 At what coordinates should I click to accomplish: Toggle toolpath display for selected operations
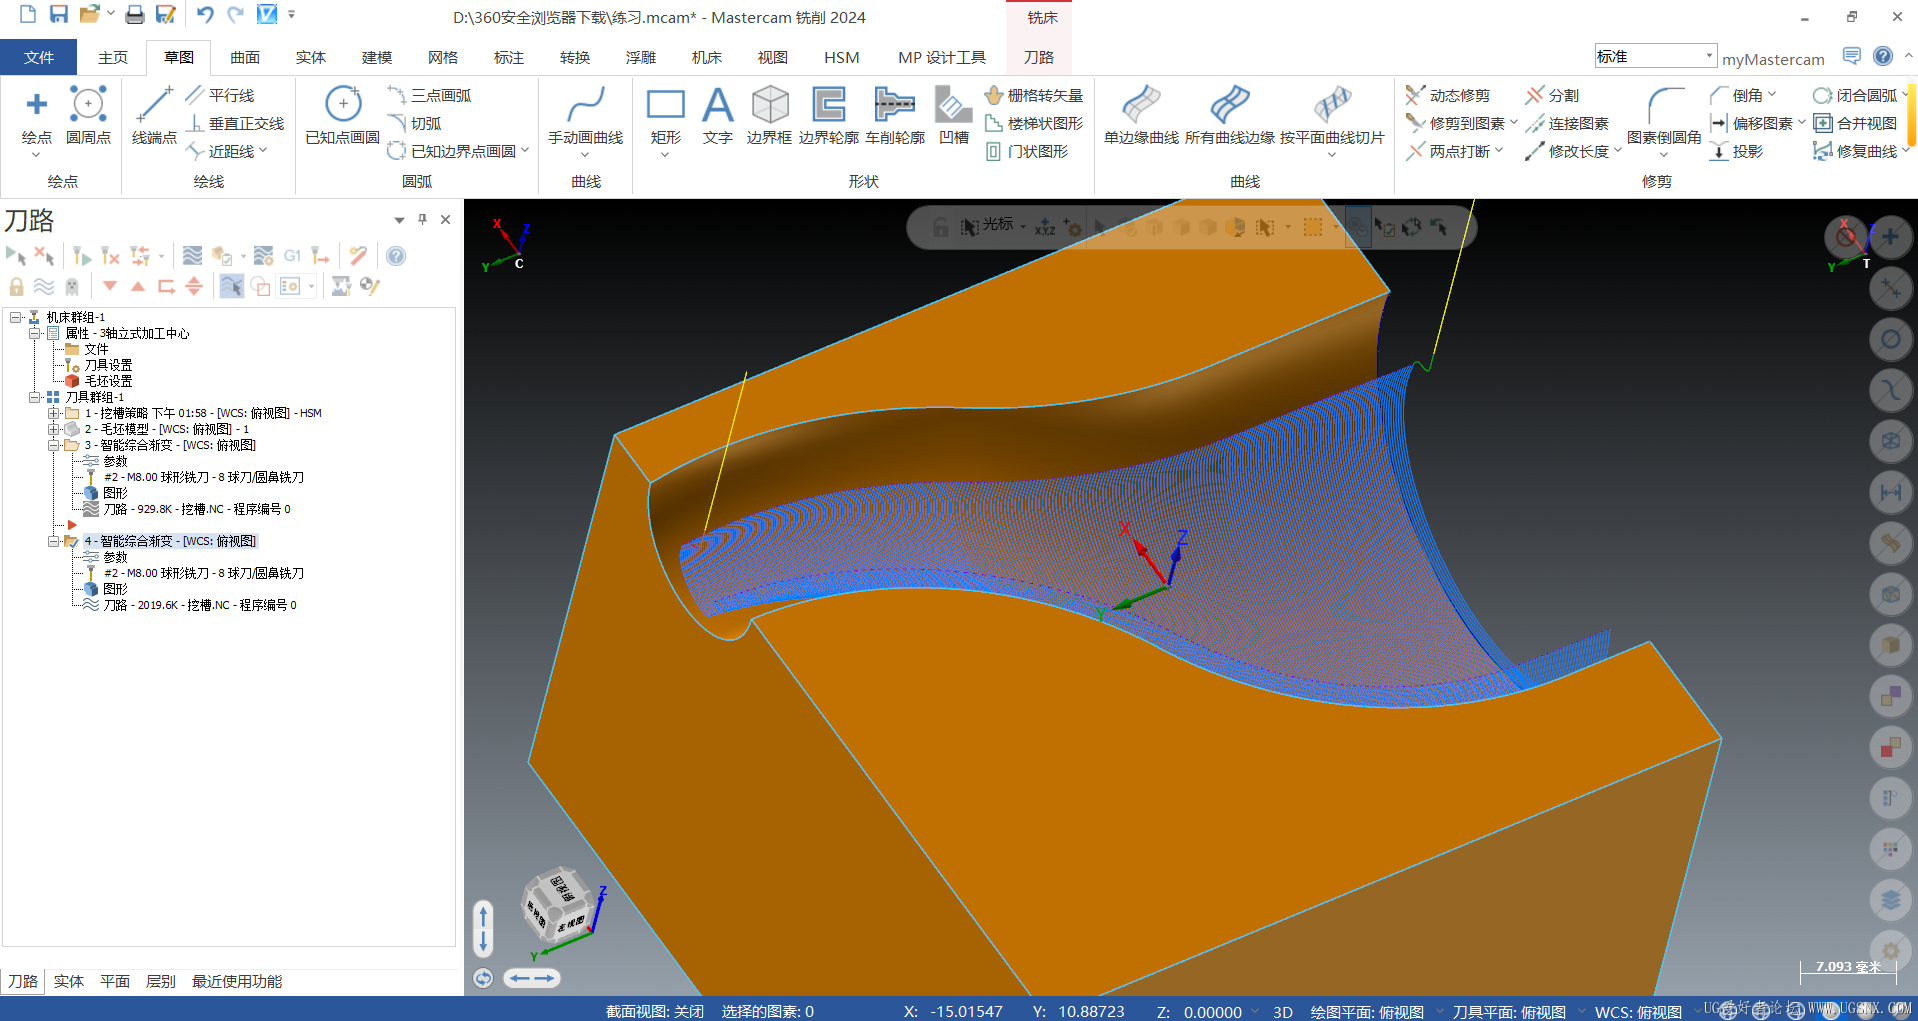pos(44,287)
